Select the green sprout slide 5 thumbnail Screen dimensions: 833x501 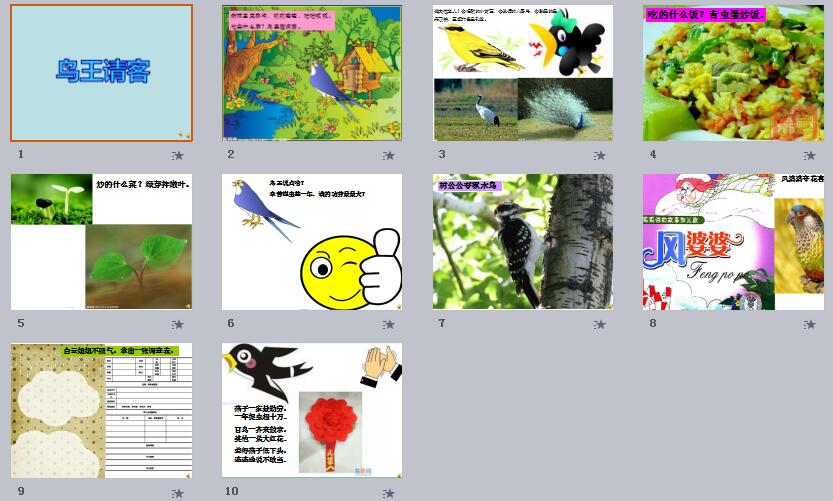(x=101, y=242)
